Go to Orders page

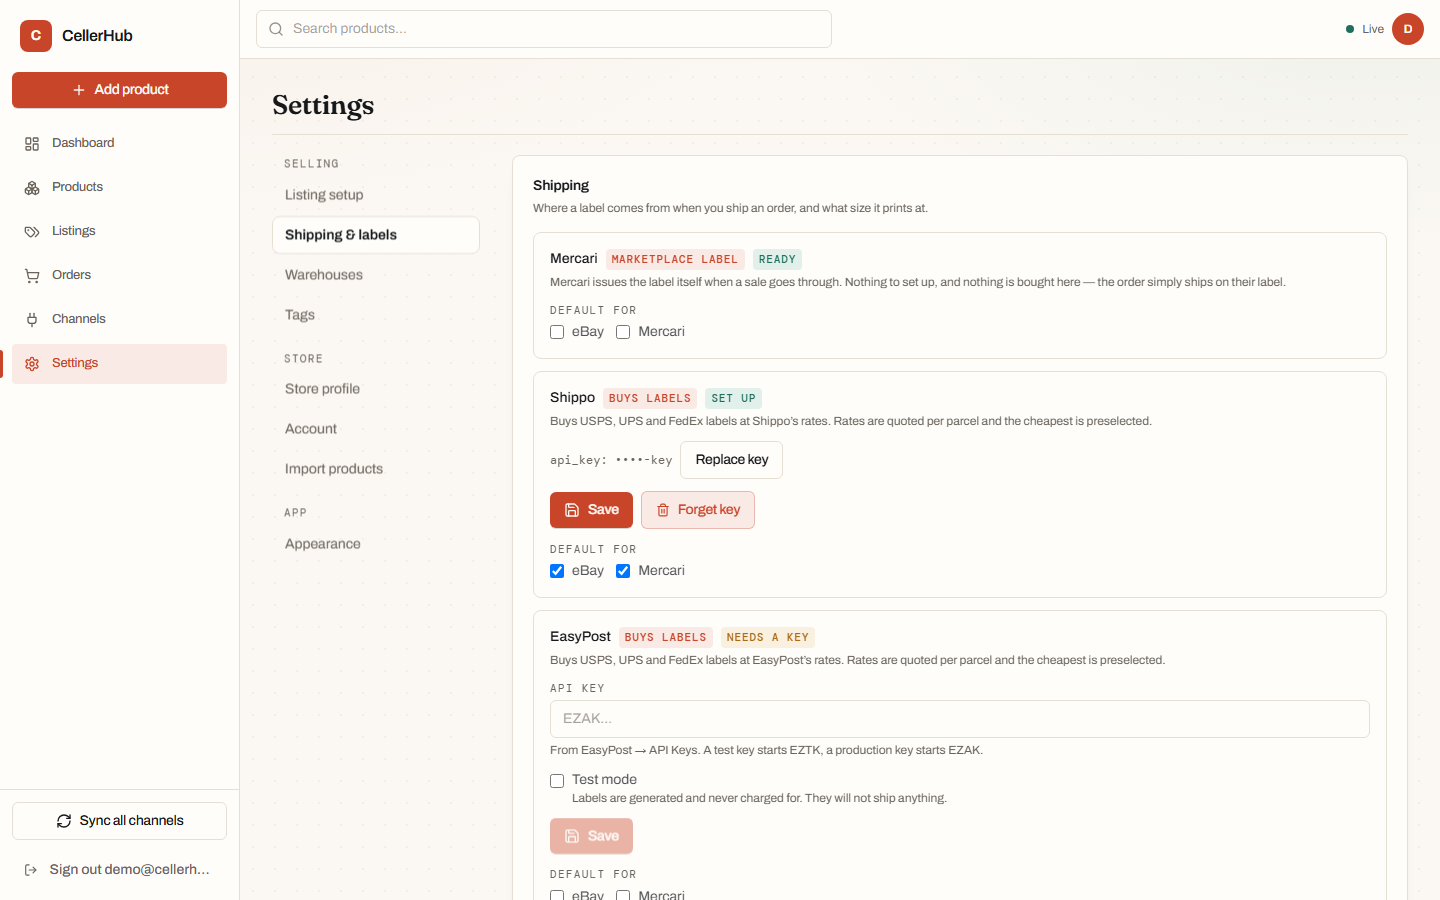pos(120,276)
